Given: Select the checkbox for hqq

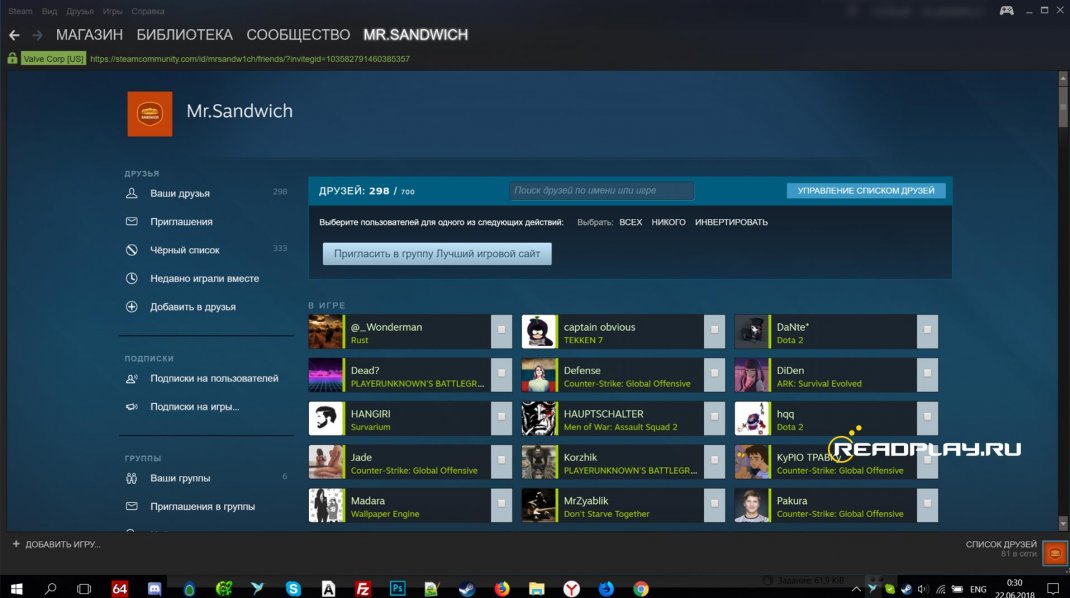Looking at the screenshot, I should coord(927,416).
